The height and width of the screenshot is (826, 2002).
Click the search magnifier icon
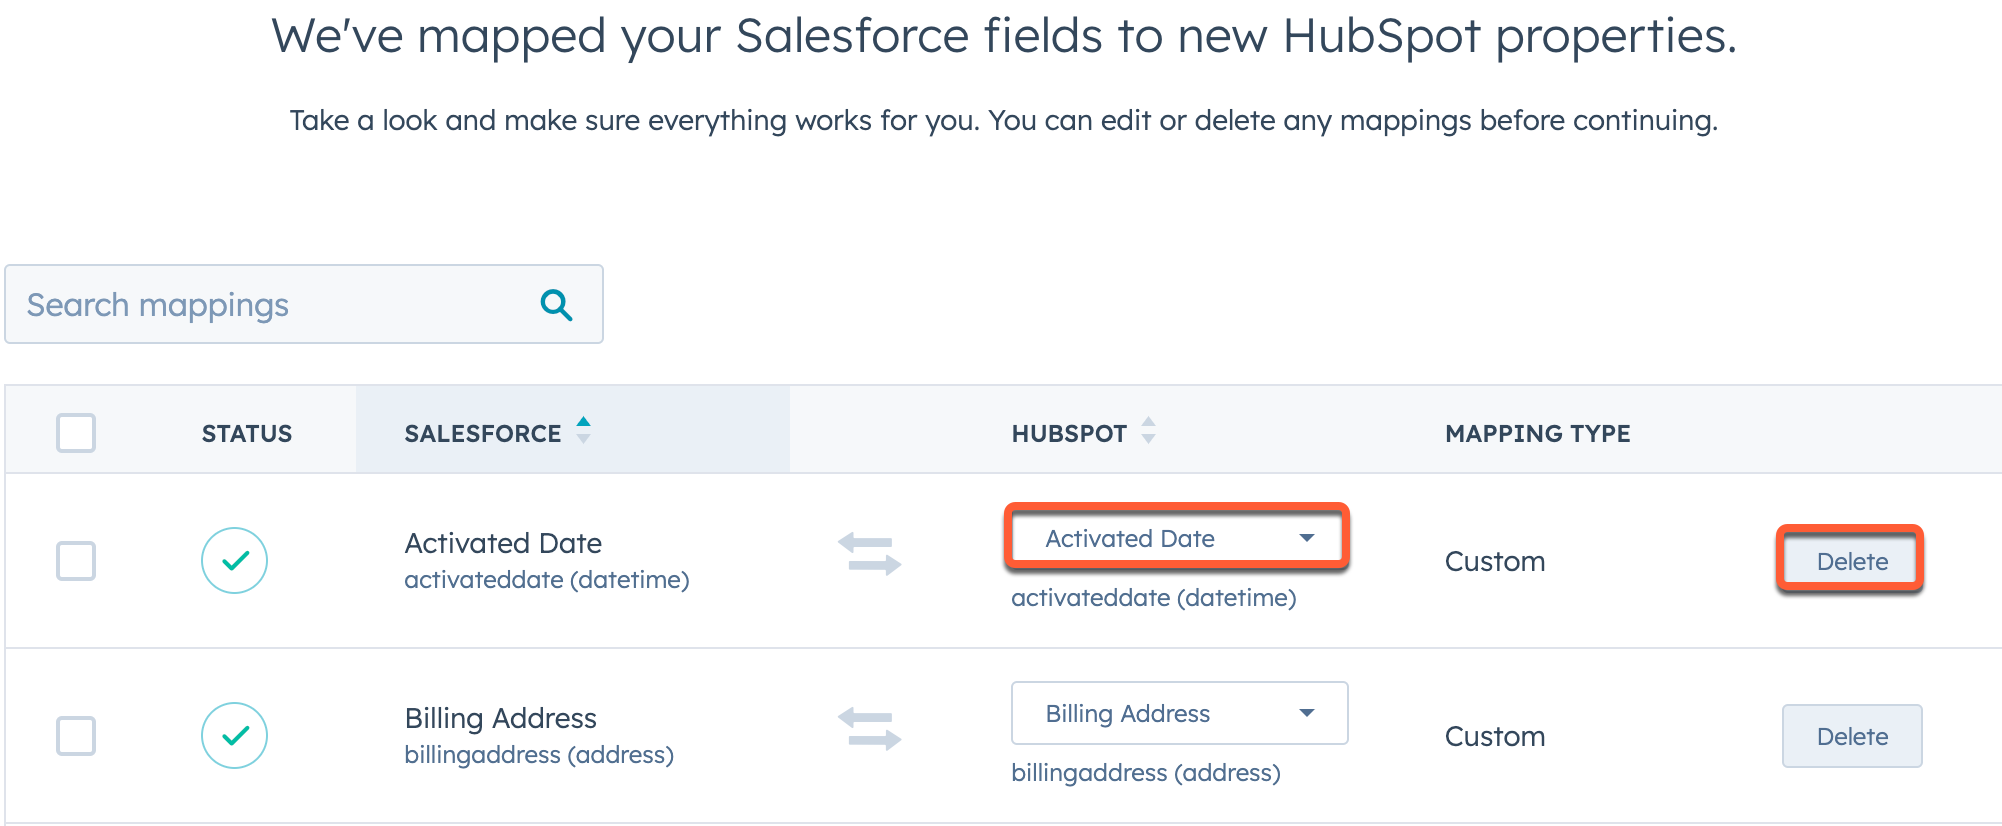(x=556, y=305)
